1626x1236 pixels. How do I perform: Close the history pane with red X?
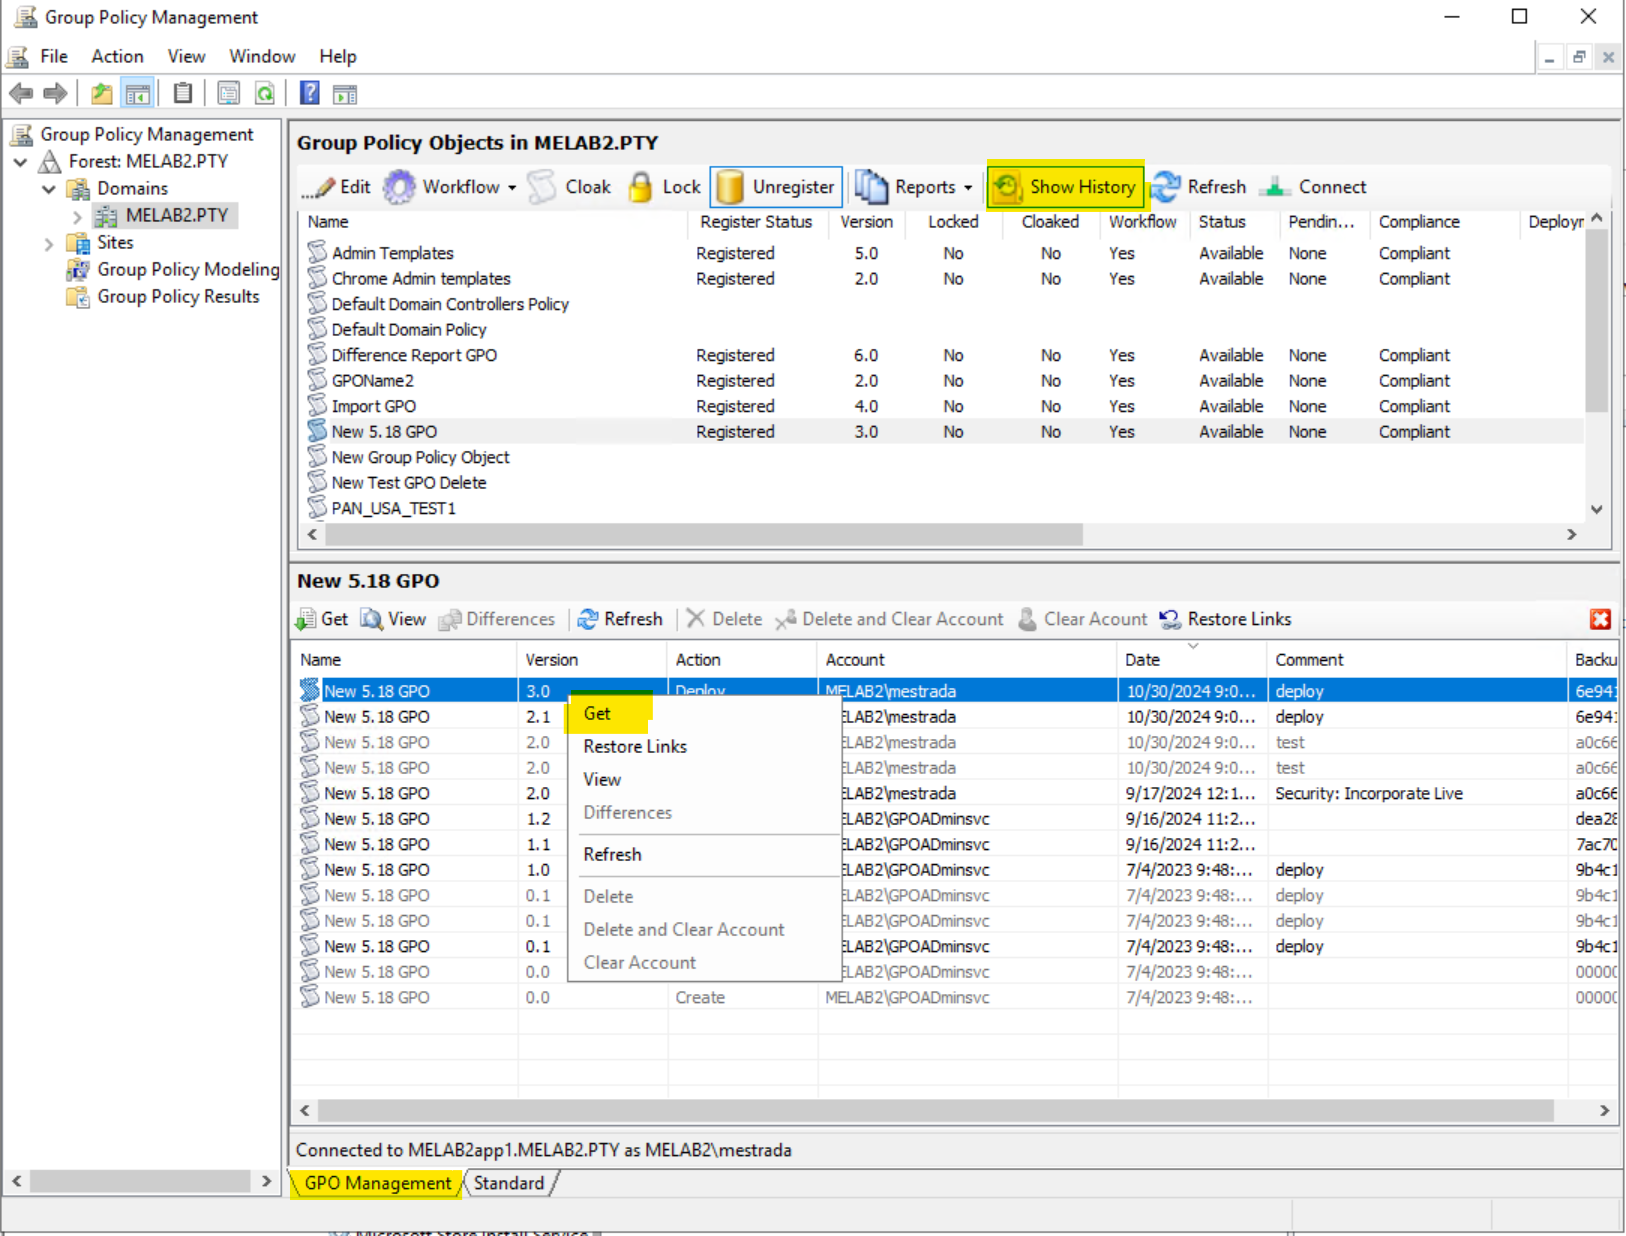coord(1600,619)
